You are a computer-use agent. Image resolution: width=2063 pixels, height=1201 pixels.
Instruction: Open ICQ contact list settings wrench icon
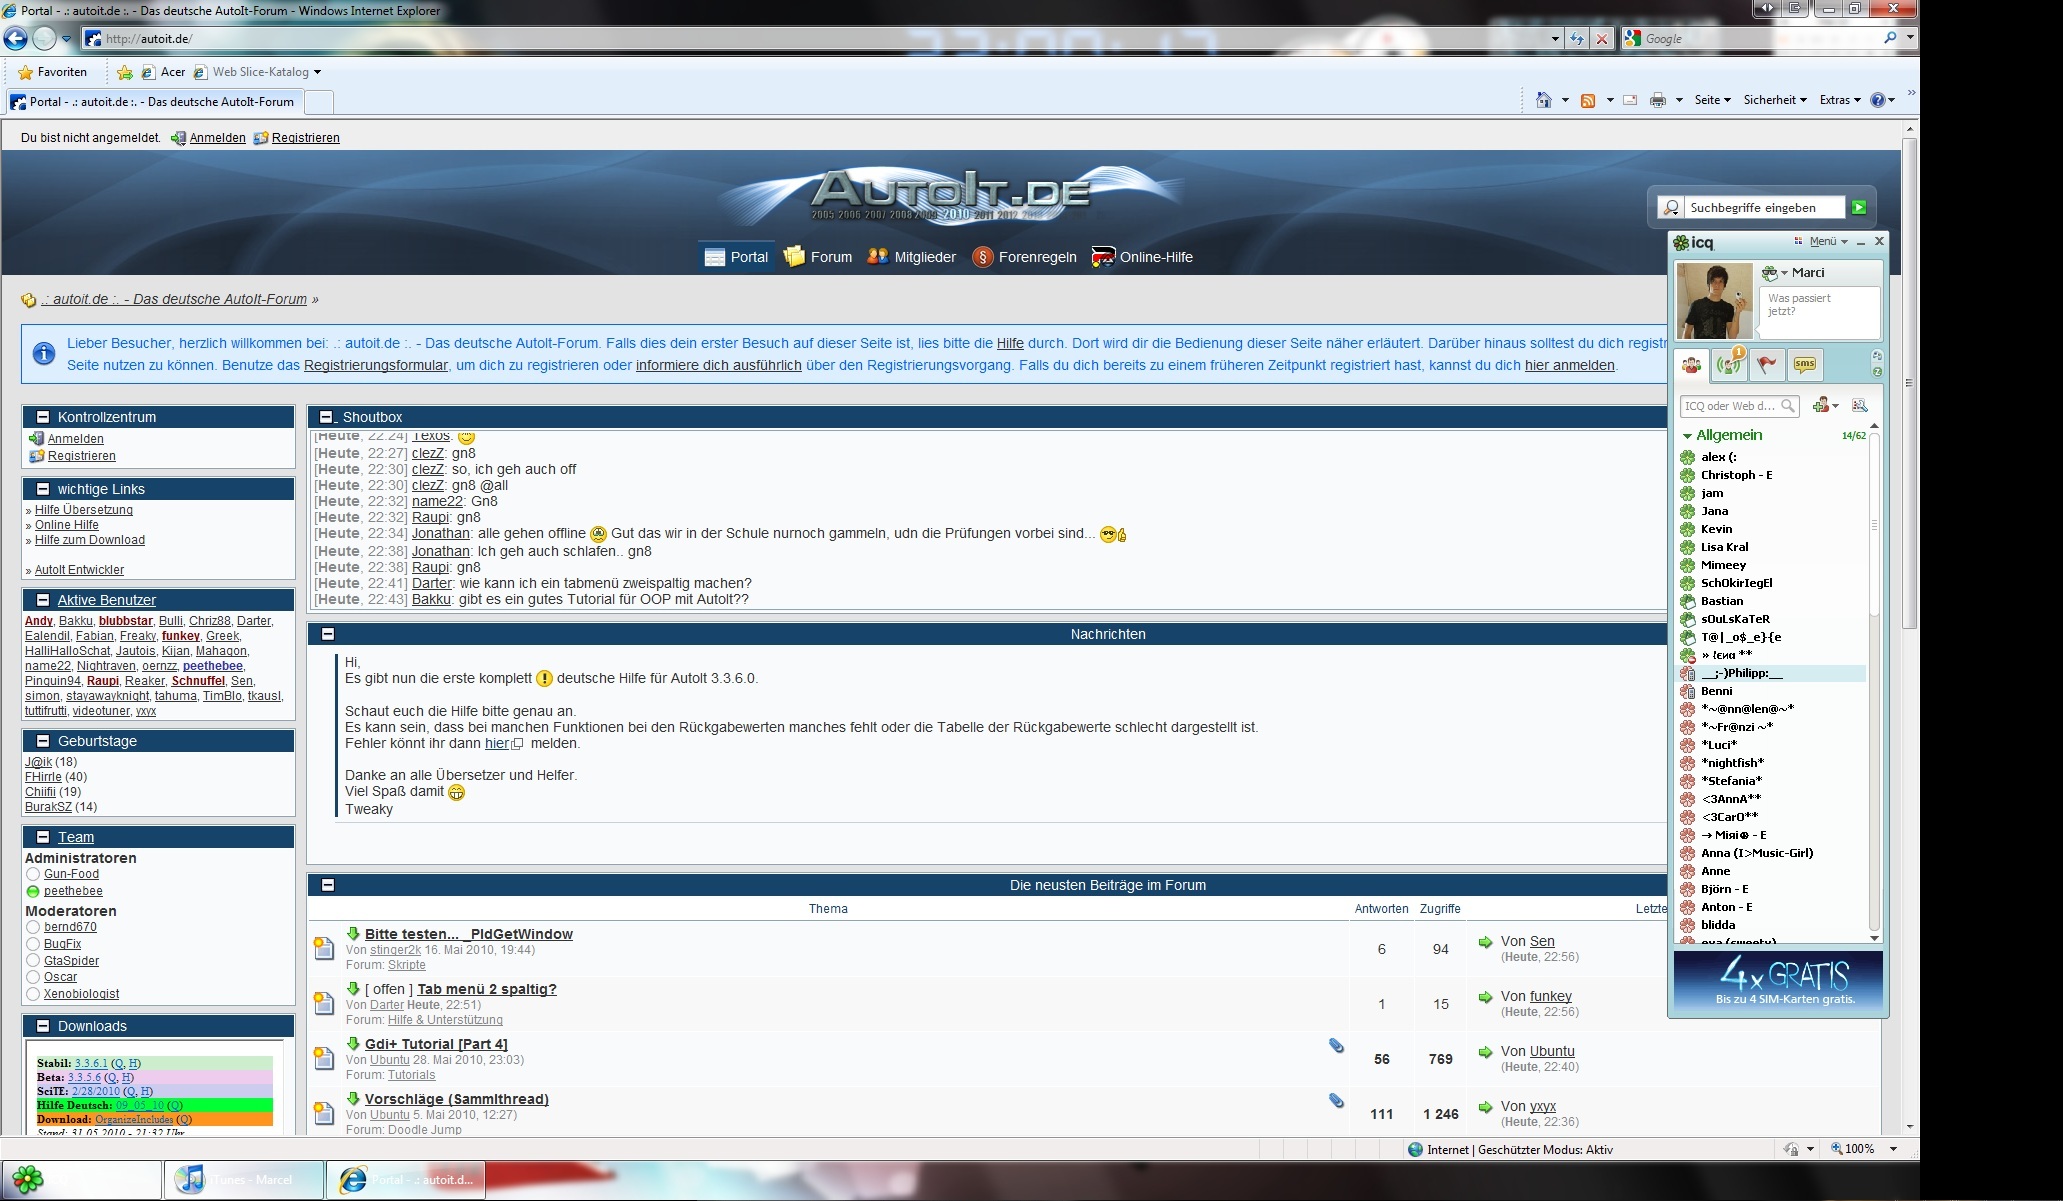1860,405
